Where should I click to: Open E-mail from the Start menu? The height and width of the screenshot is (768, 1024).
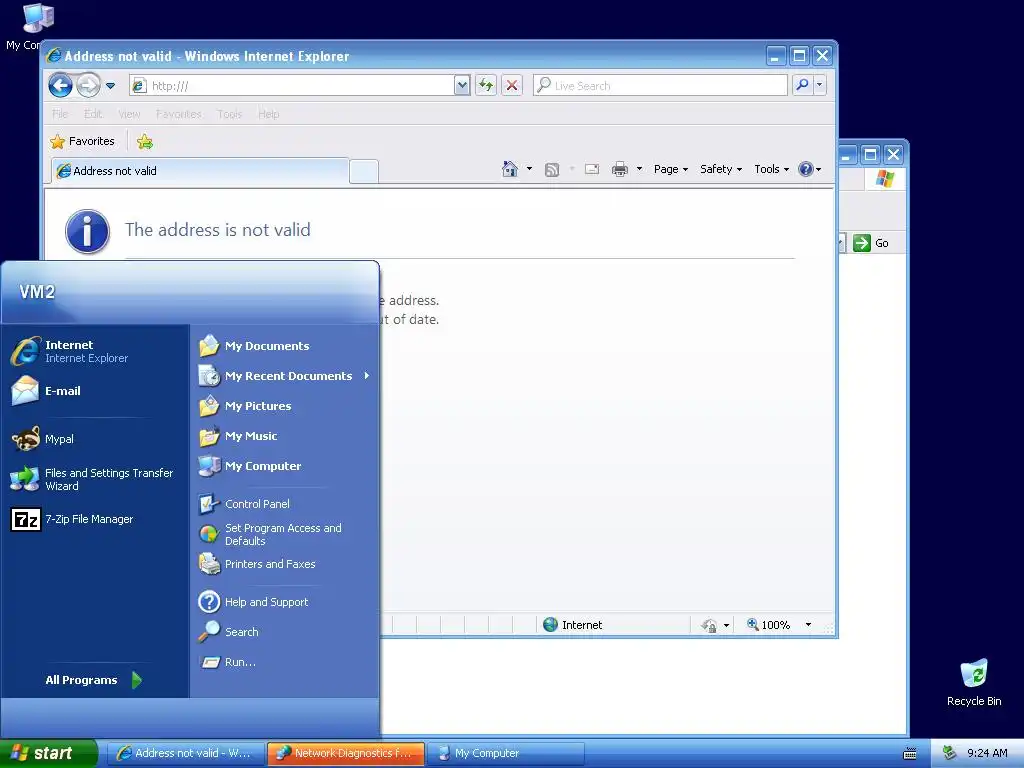point(97,391)
